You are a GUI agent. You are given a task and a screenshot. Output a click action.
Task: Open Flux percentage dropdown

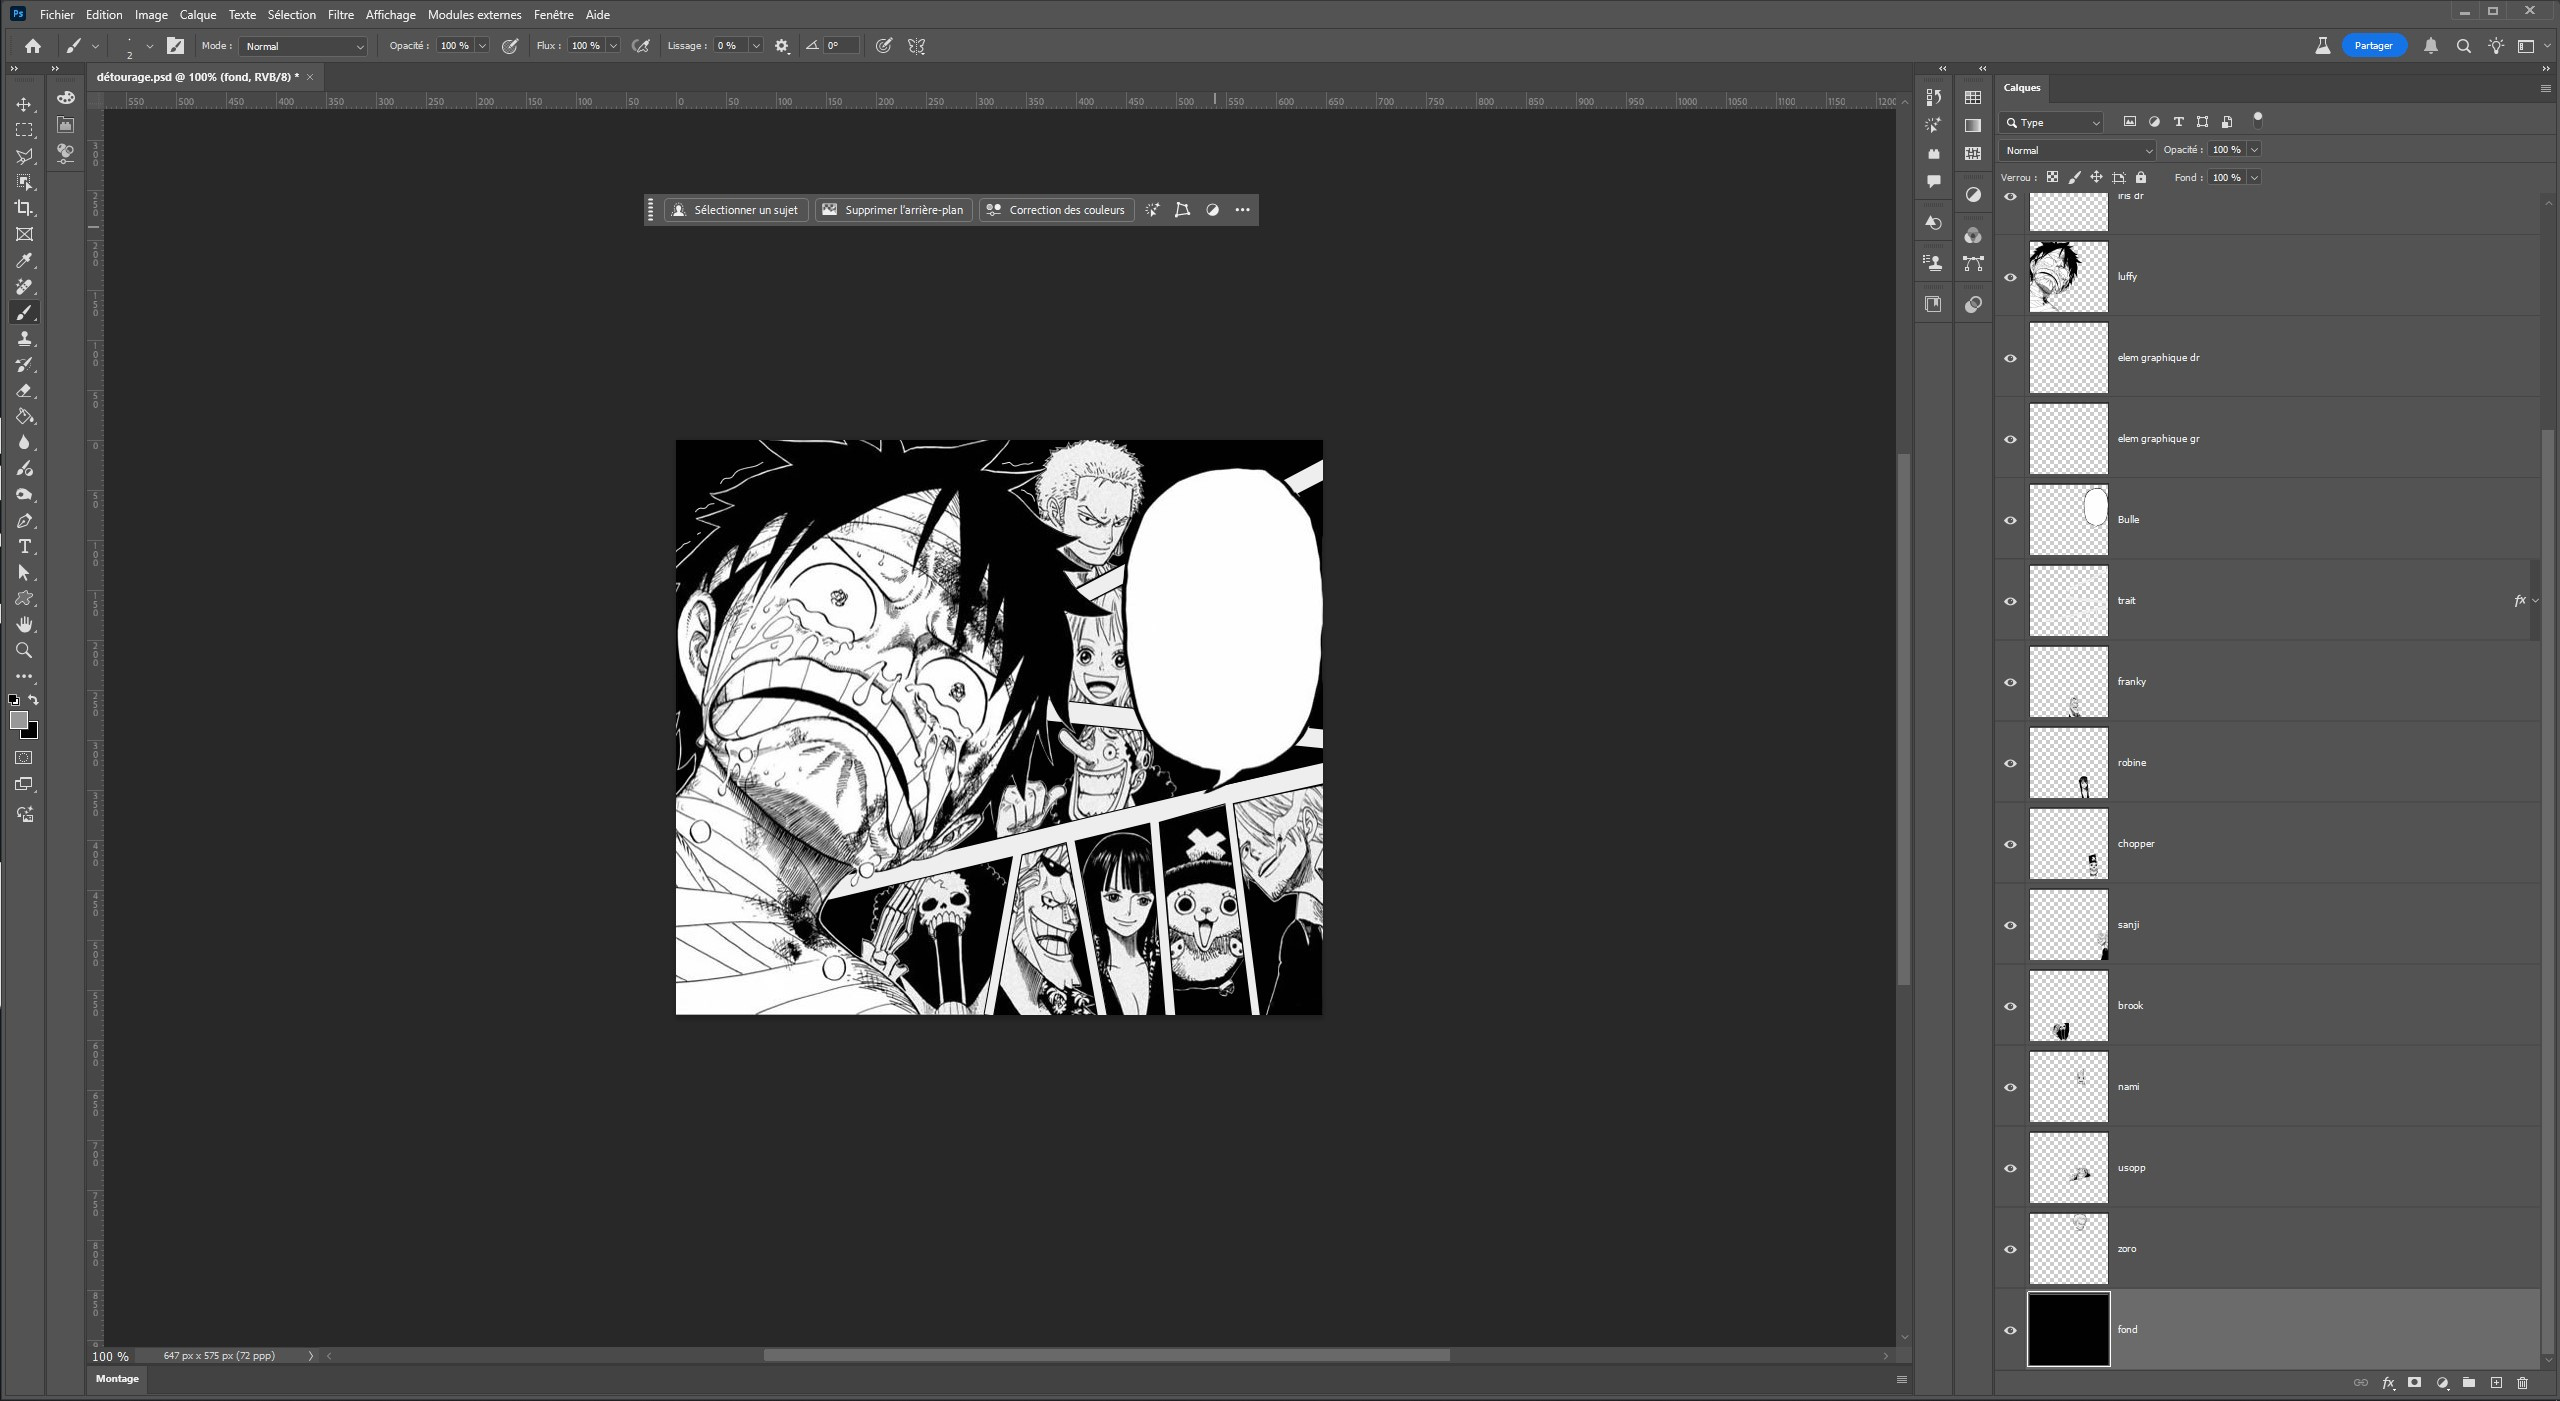613,46
